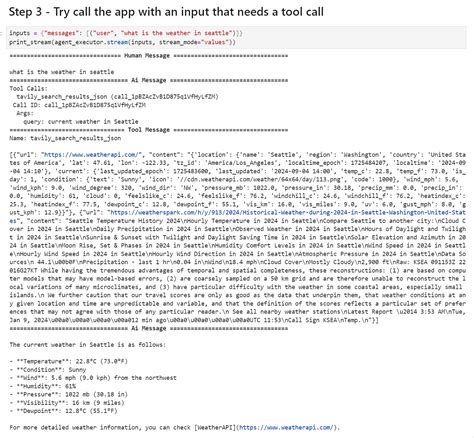Click the Dewpoint 12.8°C result line
This screenshot has width=474, height=438.
[63, 411]
